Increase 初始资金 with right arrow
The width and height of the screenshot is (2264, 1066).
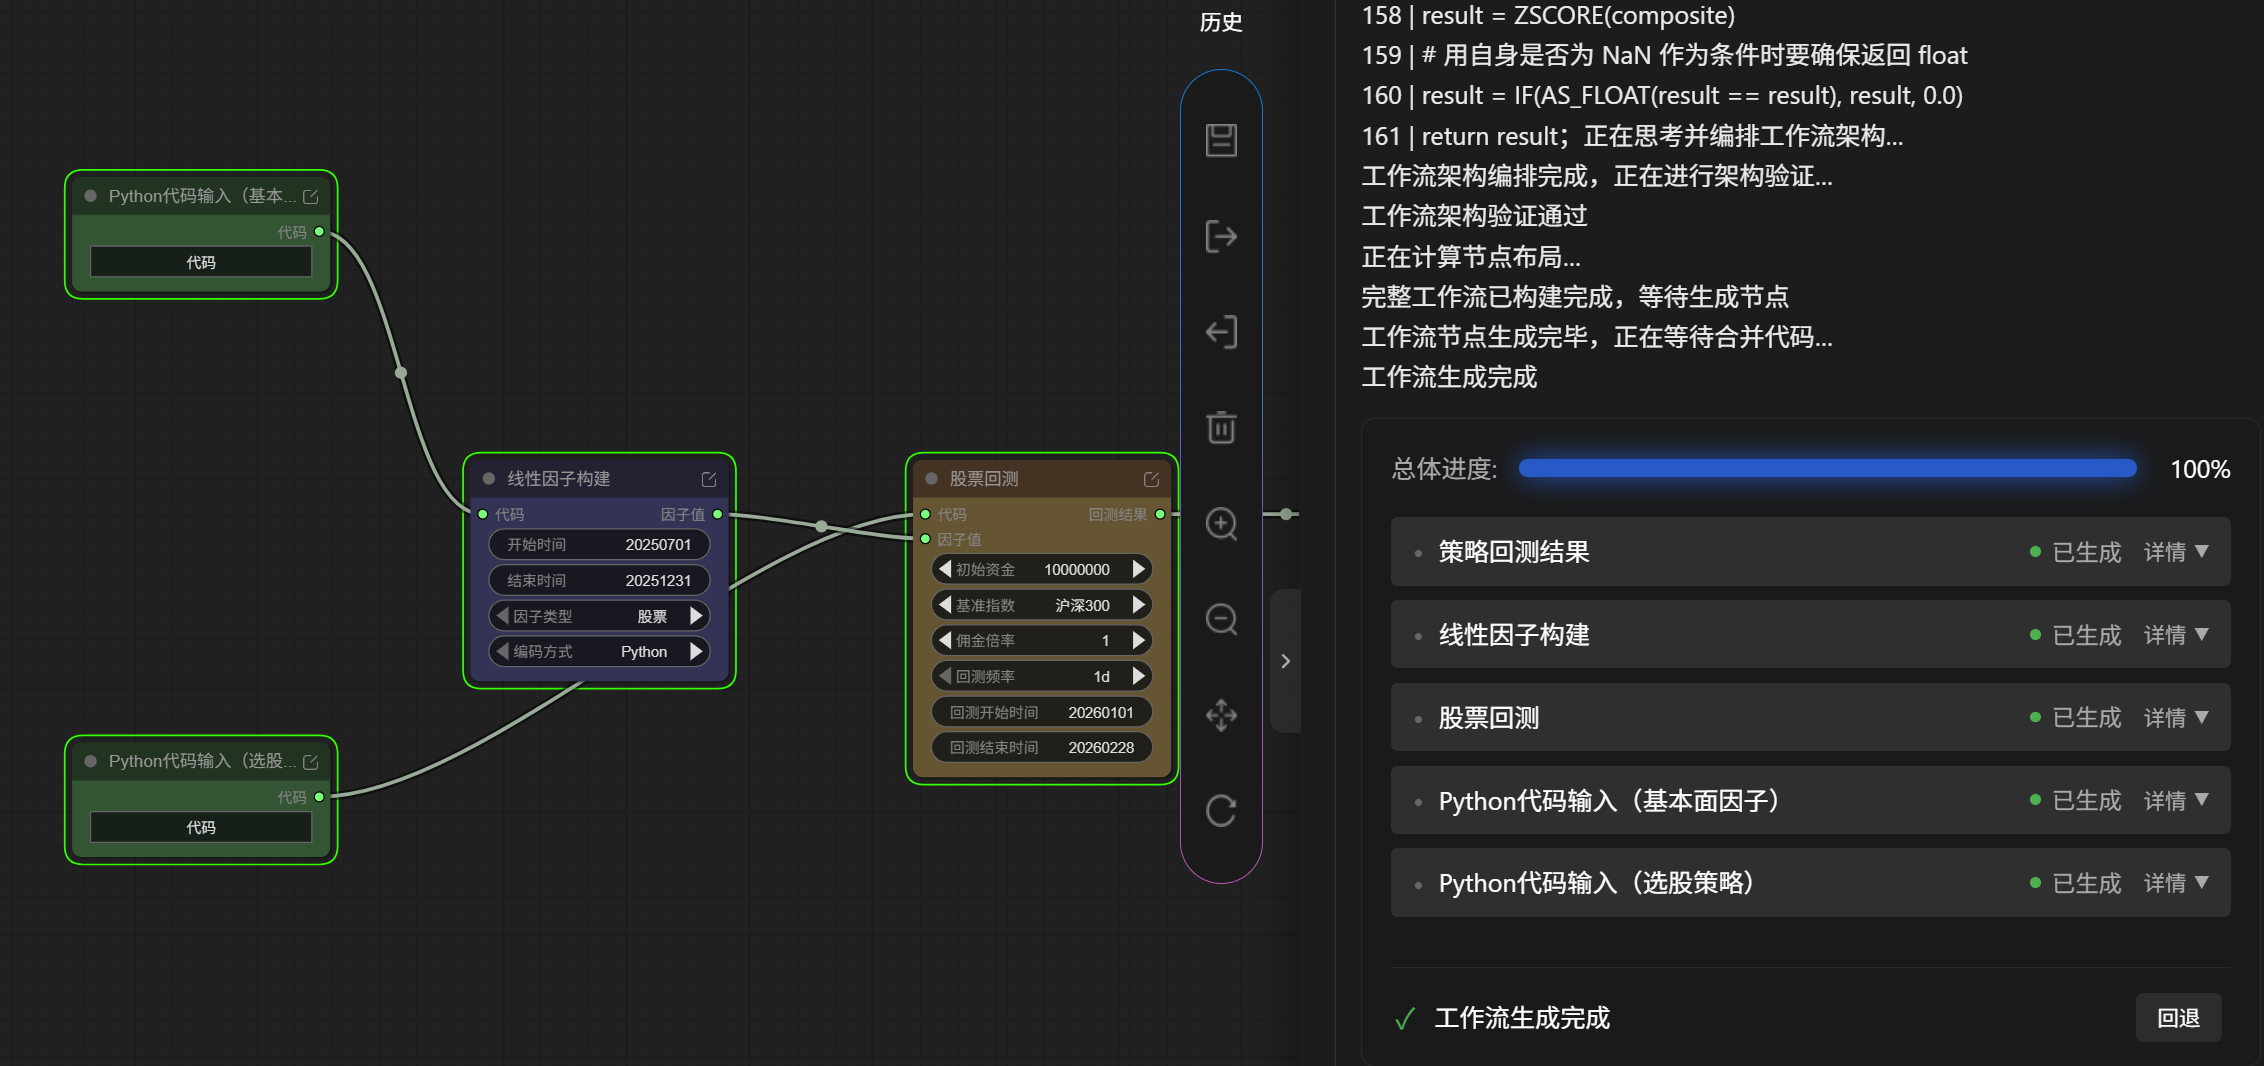[x=1138, y=569]
